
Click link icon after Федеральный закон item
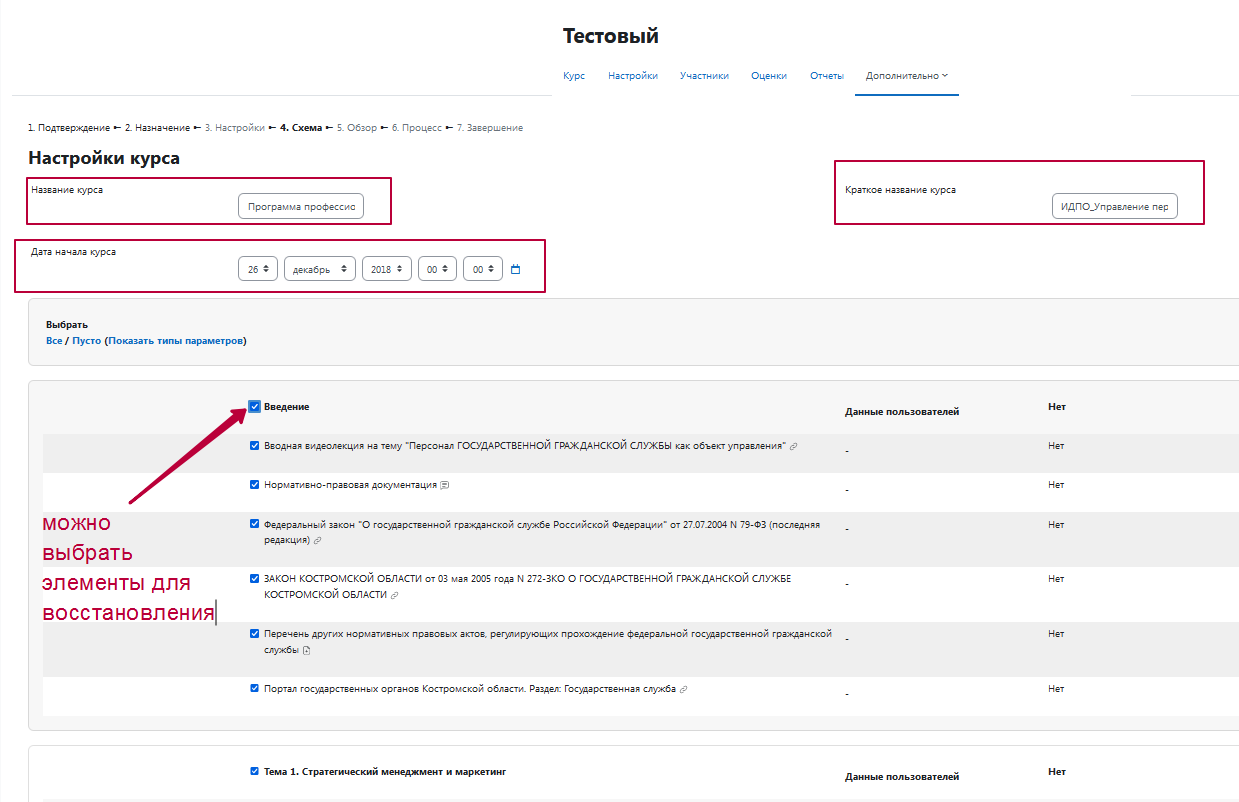pos(318,540)
